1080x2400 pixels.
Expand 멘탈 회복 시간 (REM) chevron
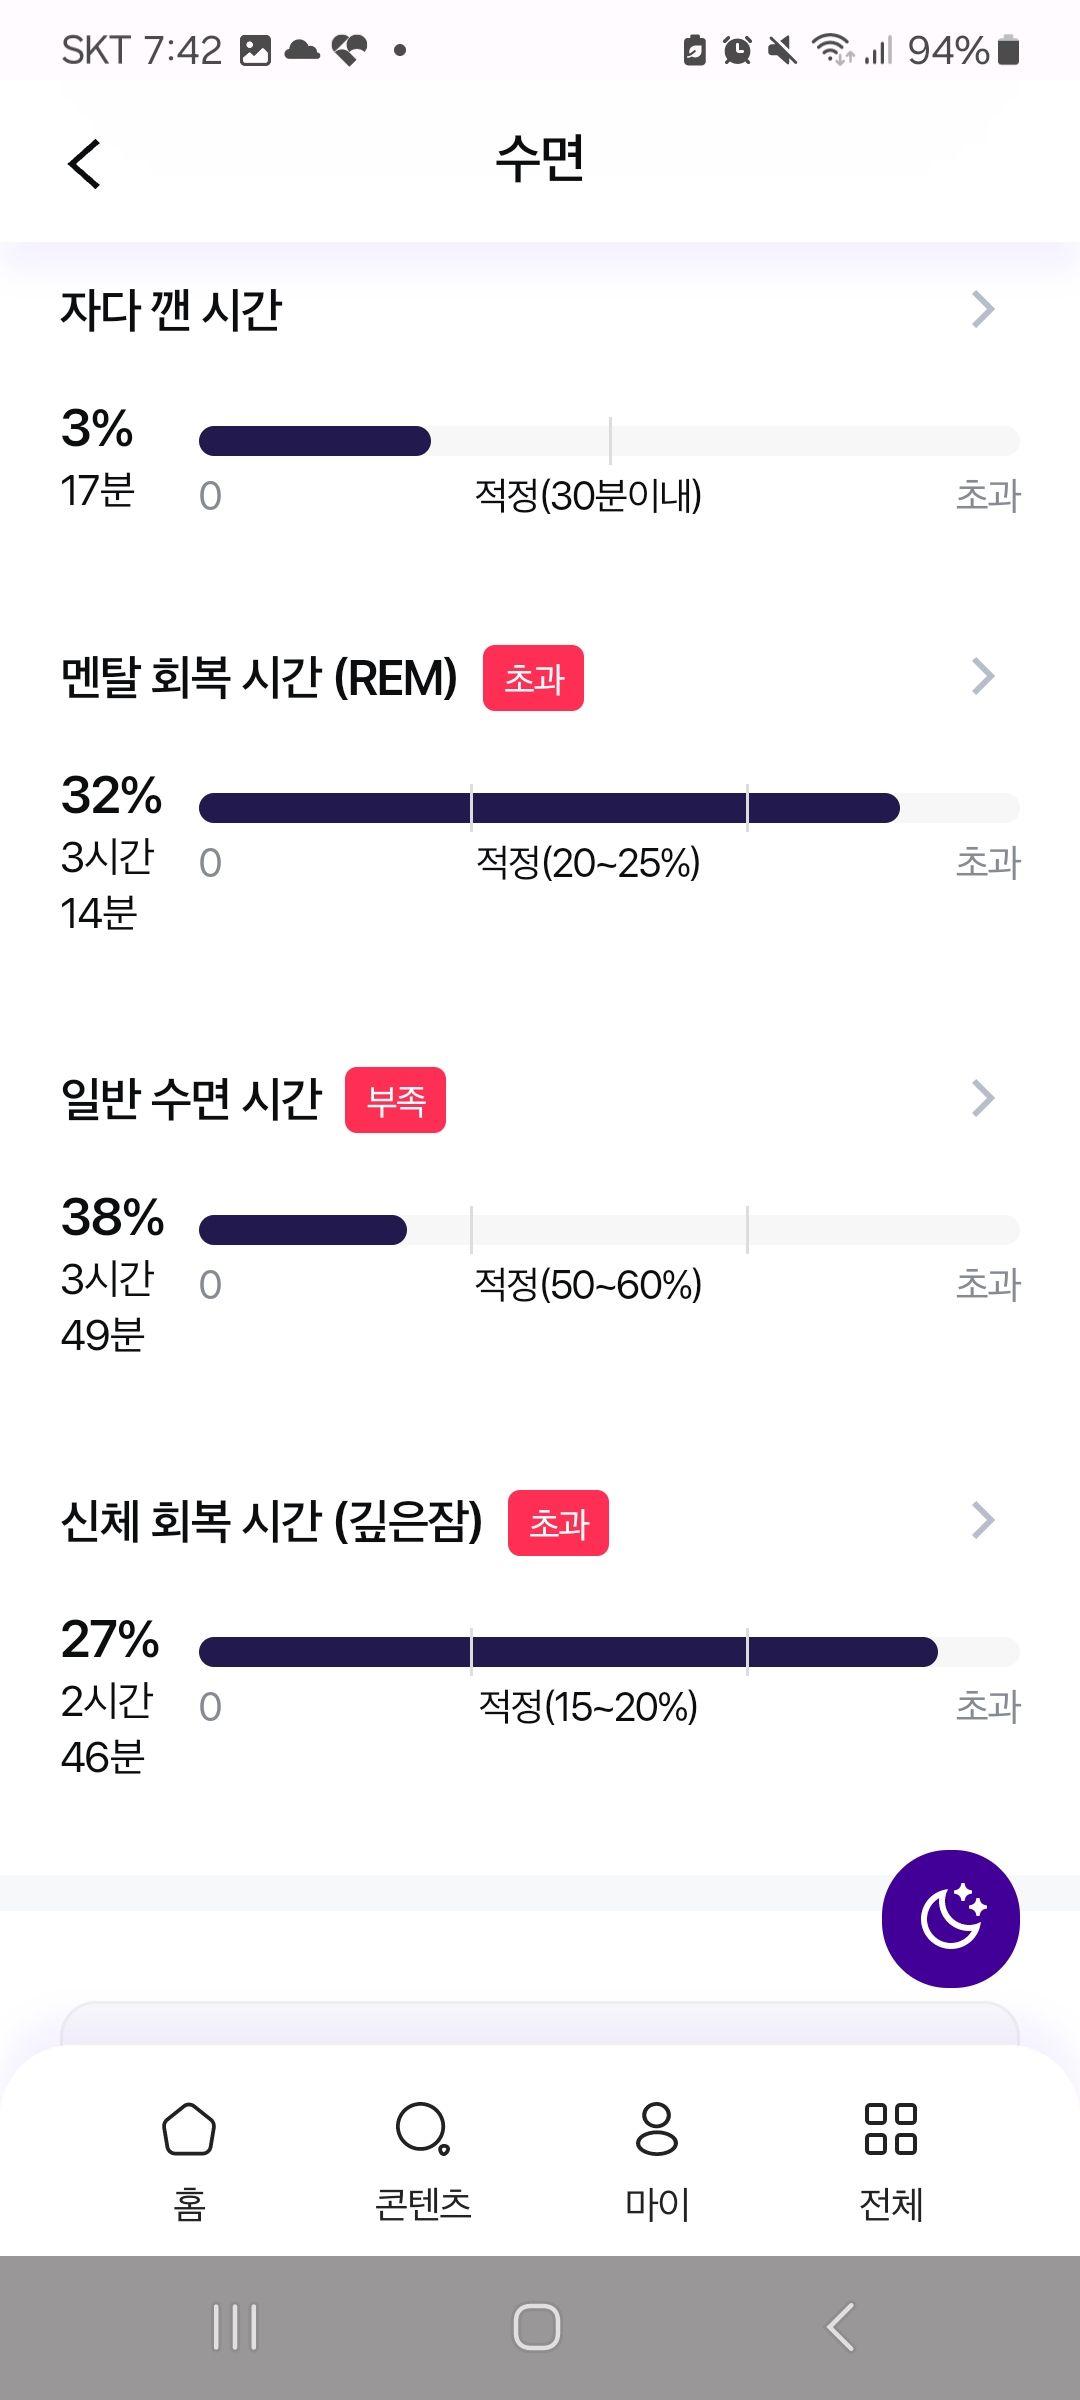983,676
